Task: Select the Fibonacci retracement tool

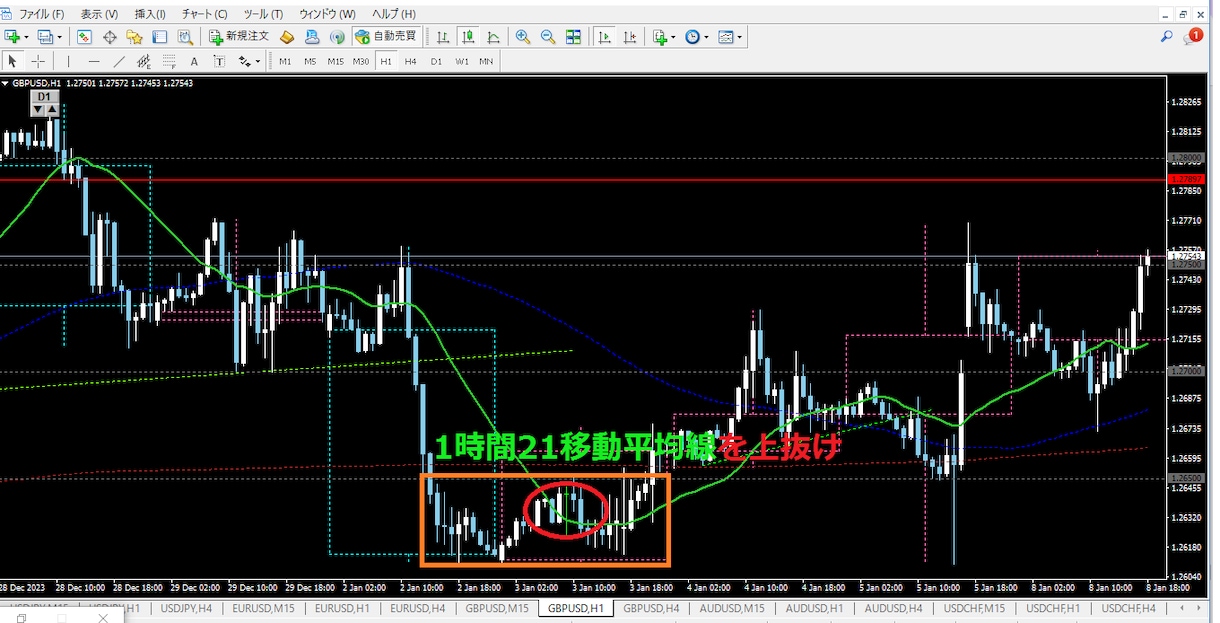Action: click(169, 61)
